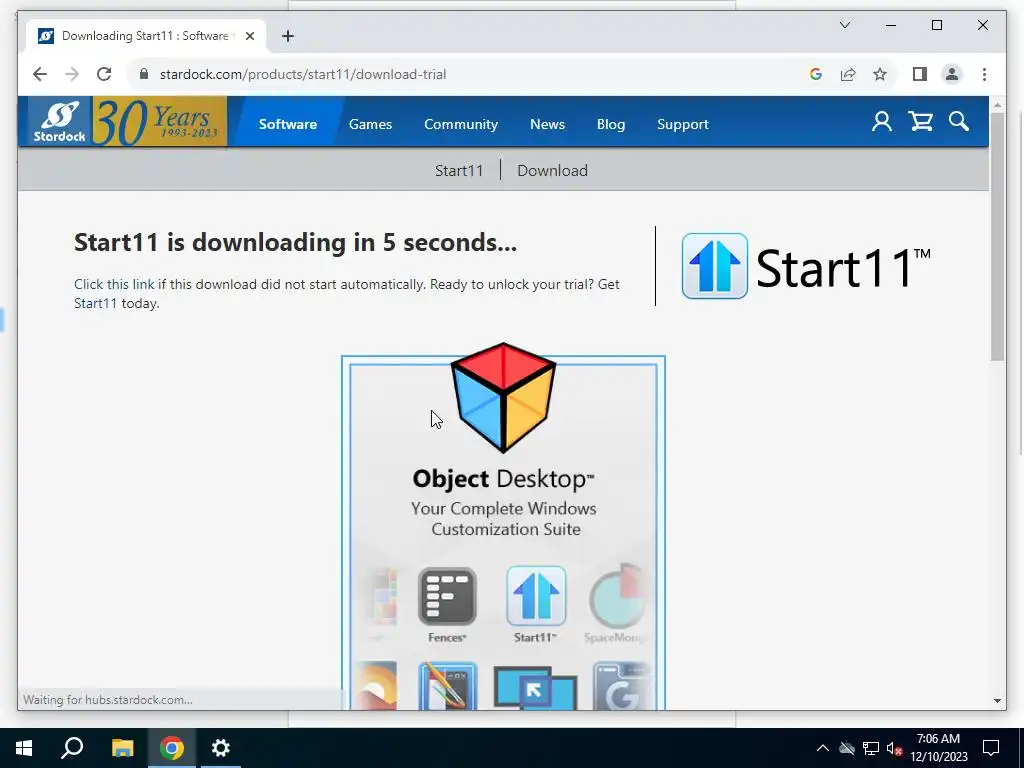The width and height of the screenshot is (1024, 768).
Task: Click the scrollbar down arrow
Action: [997, 701]
